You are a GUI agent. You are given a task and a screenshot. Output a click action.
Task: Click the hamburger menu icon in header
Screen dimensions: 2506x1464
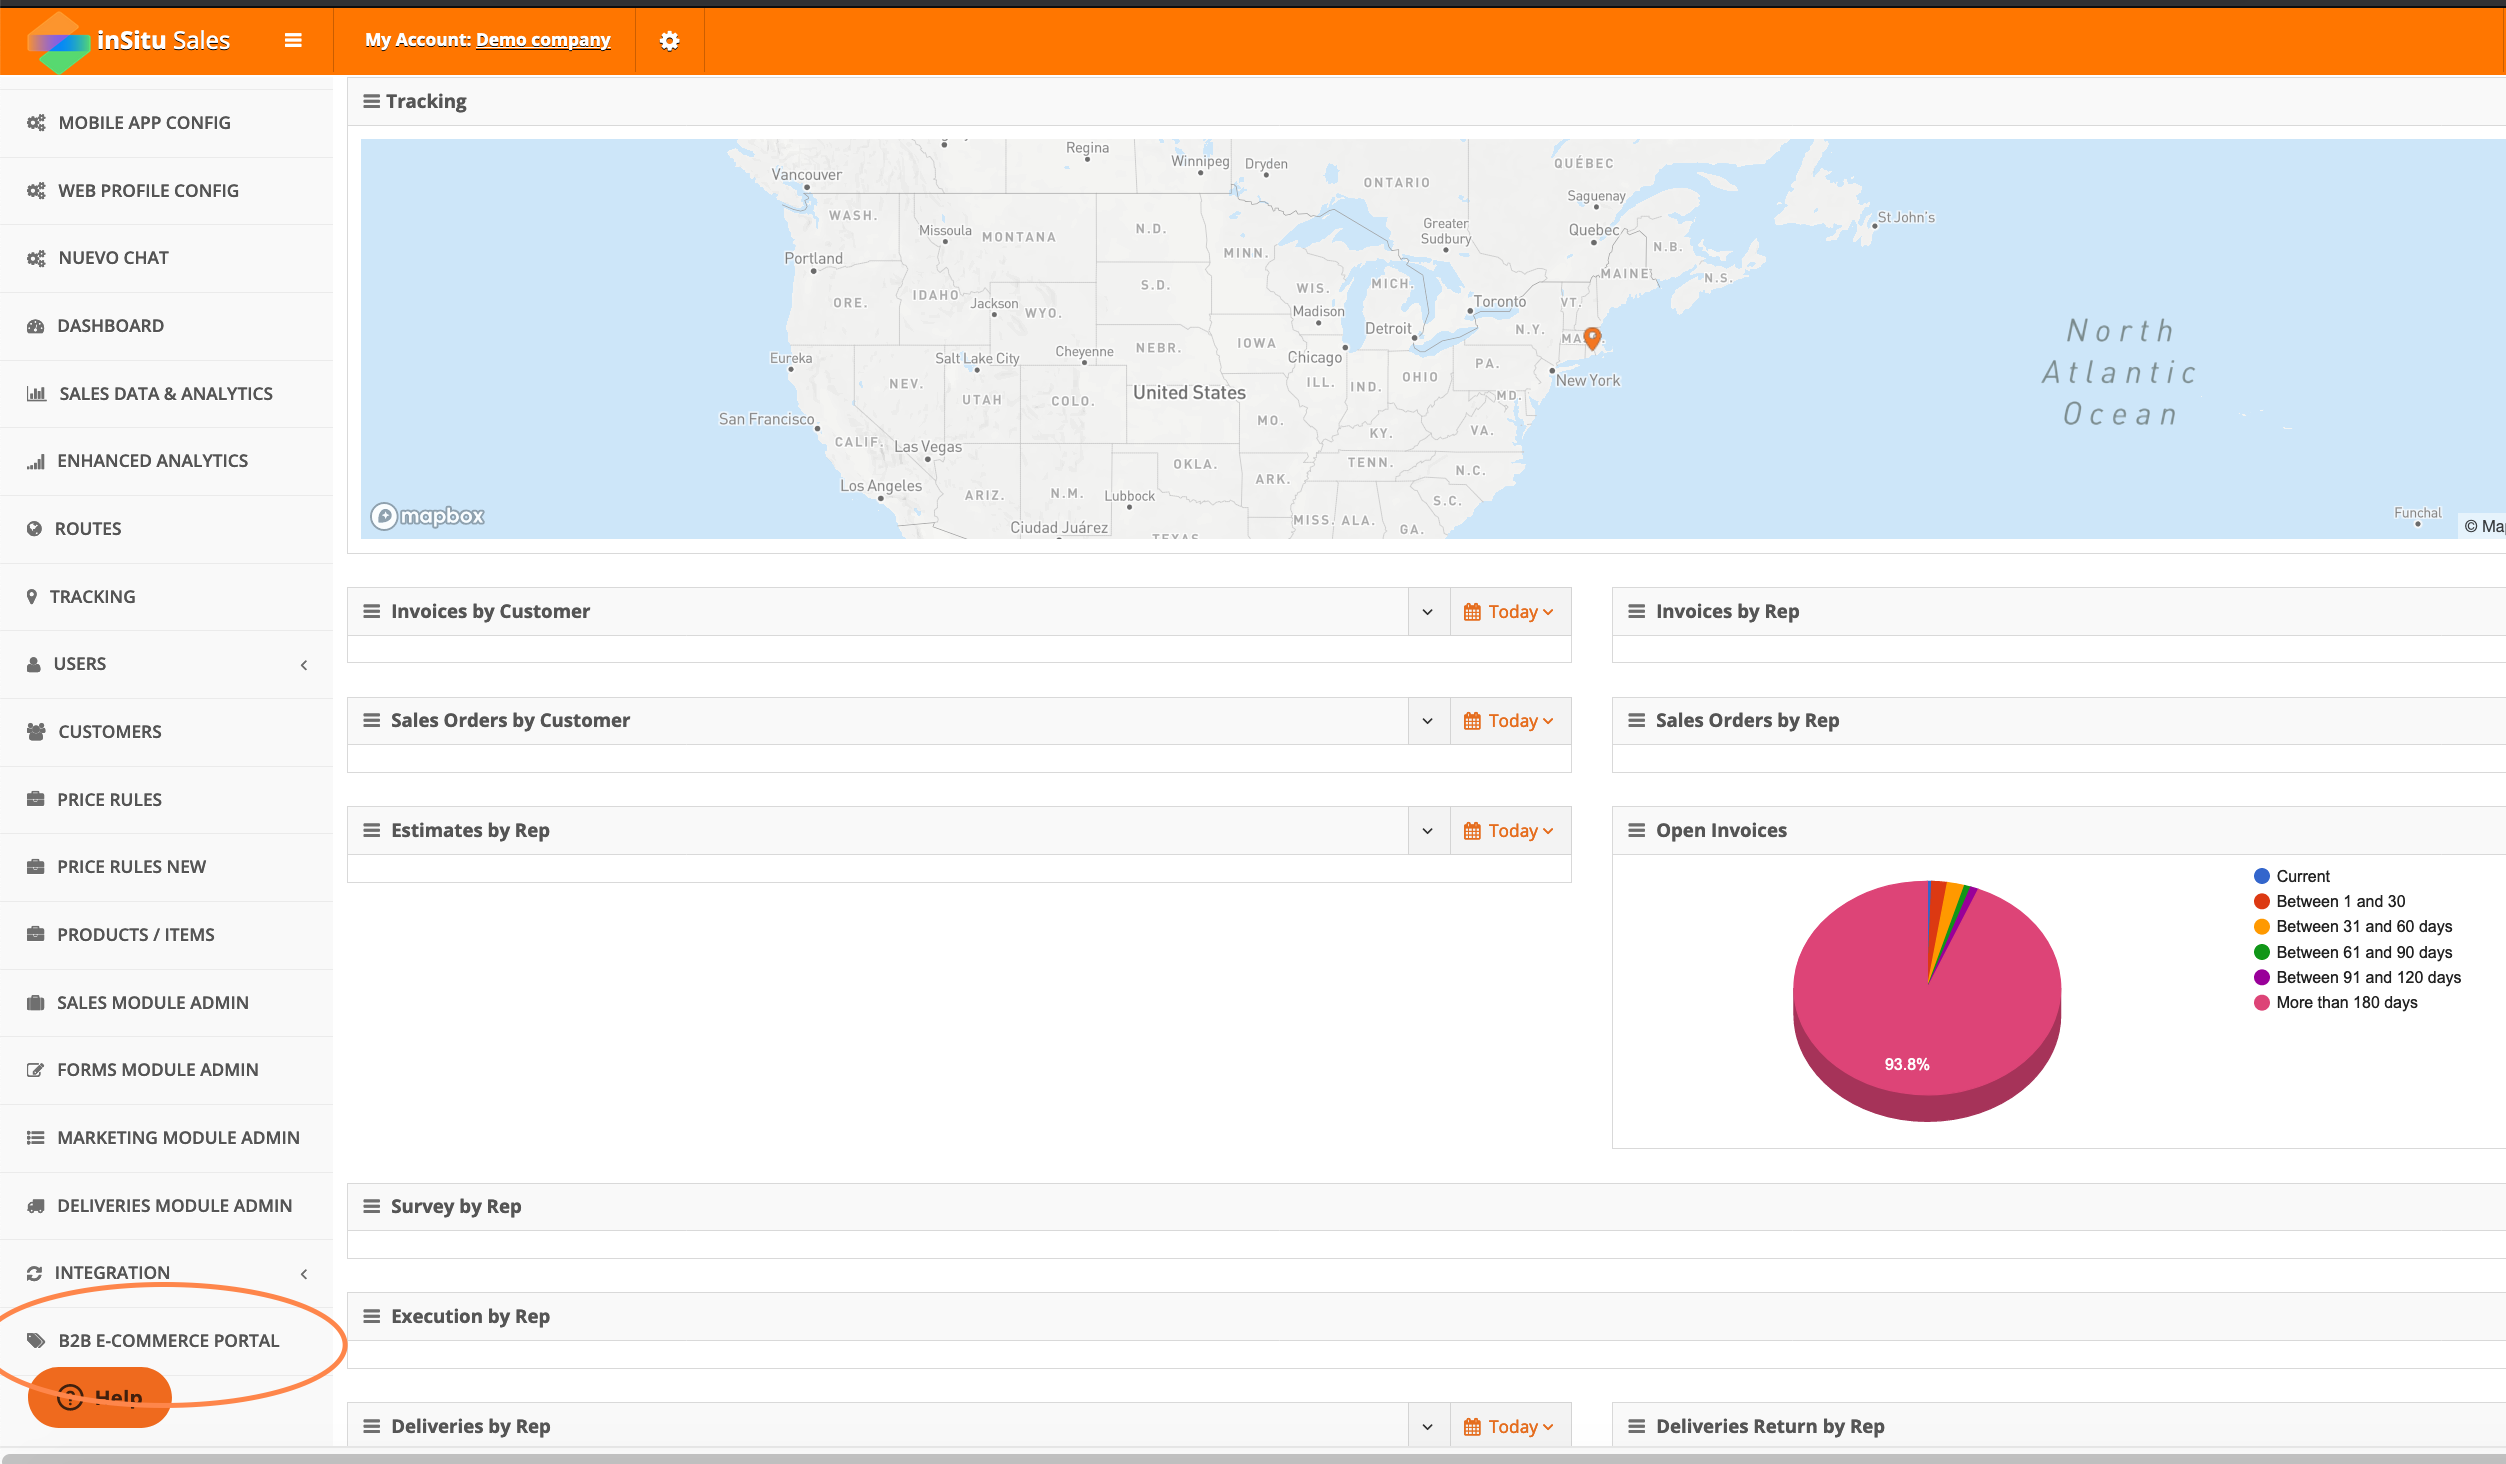pyautogui.click(x=293, y=40)
